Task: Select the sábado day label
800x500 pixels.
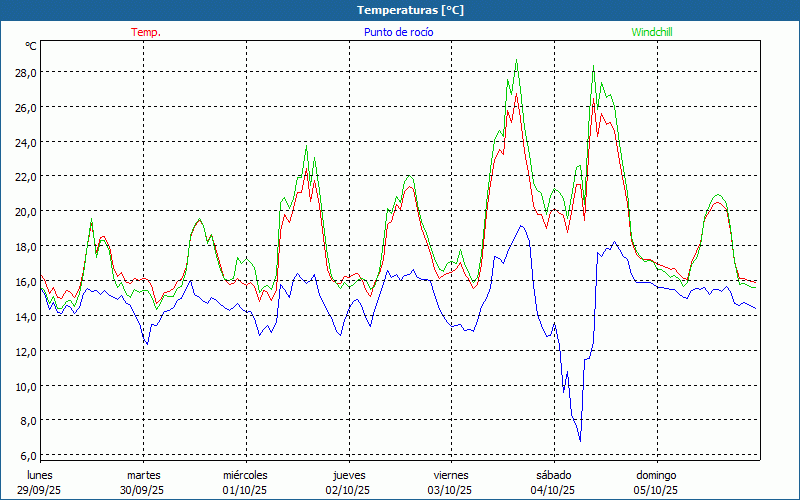Action: pos(553,475)
